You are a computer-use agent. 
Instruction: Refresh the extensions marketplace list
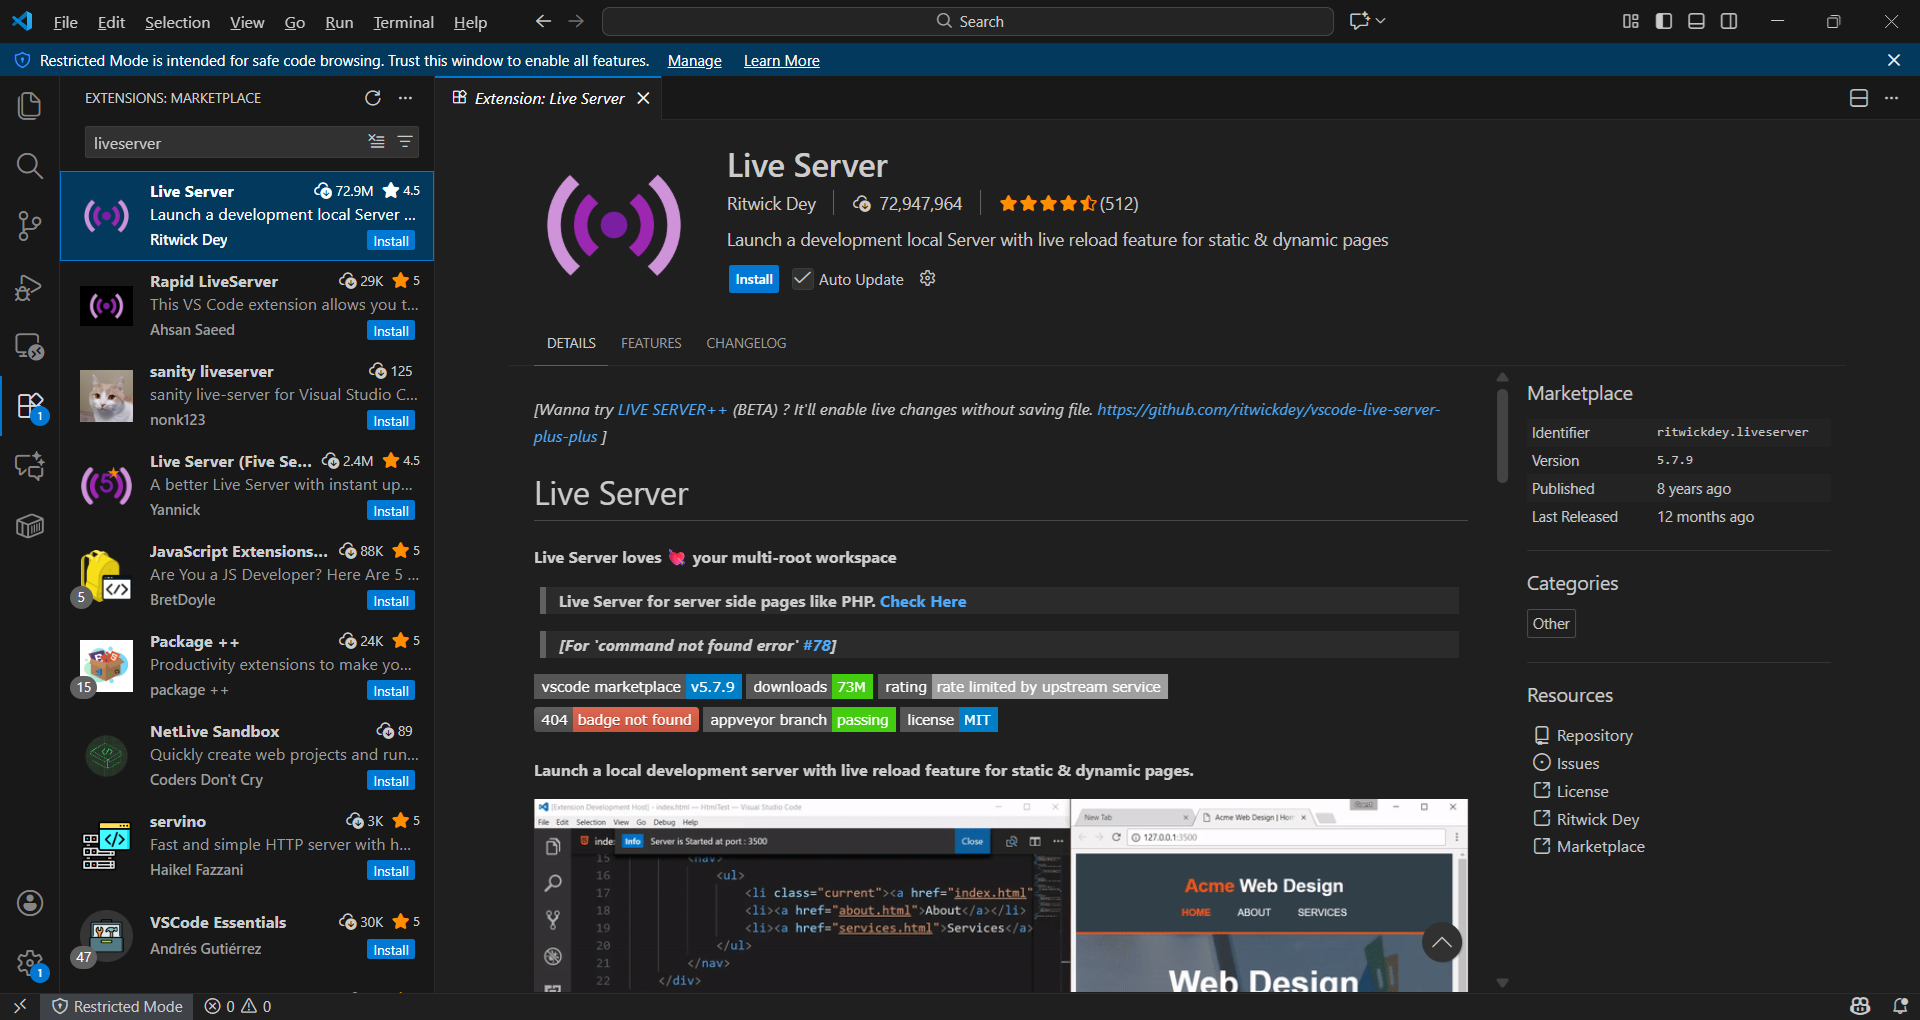pyautogui.click(x=373, y=98)
